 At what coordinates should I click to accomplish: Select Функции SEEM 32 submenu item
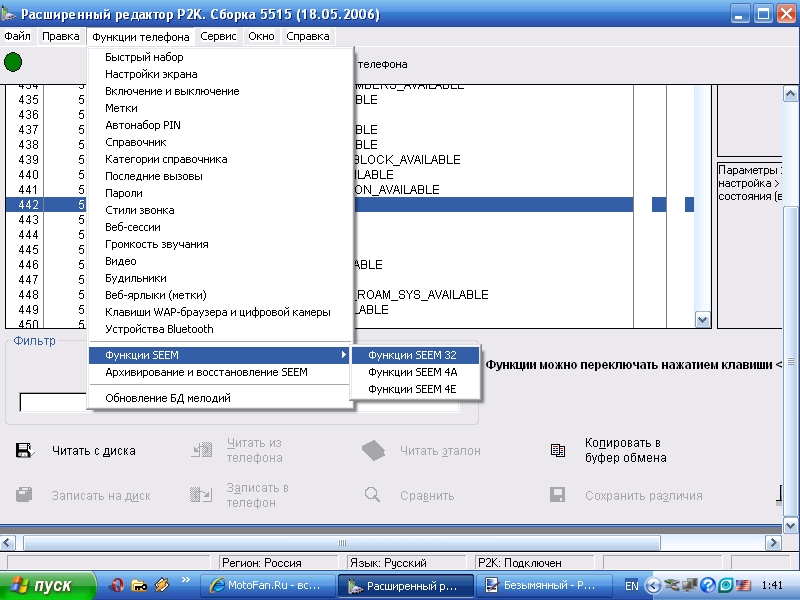coord(415,355)
